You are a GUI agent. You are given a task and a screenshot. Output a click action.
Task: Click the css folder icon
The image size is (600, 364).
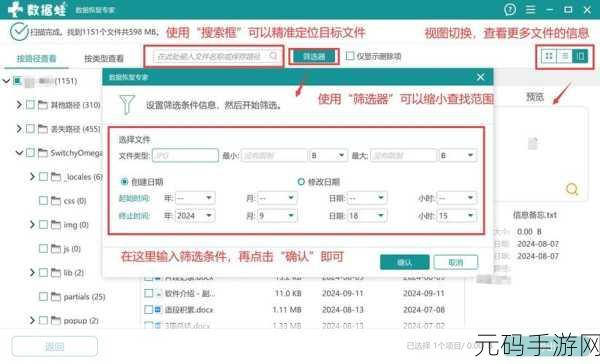[56, 201]
